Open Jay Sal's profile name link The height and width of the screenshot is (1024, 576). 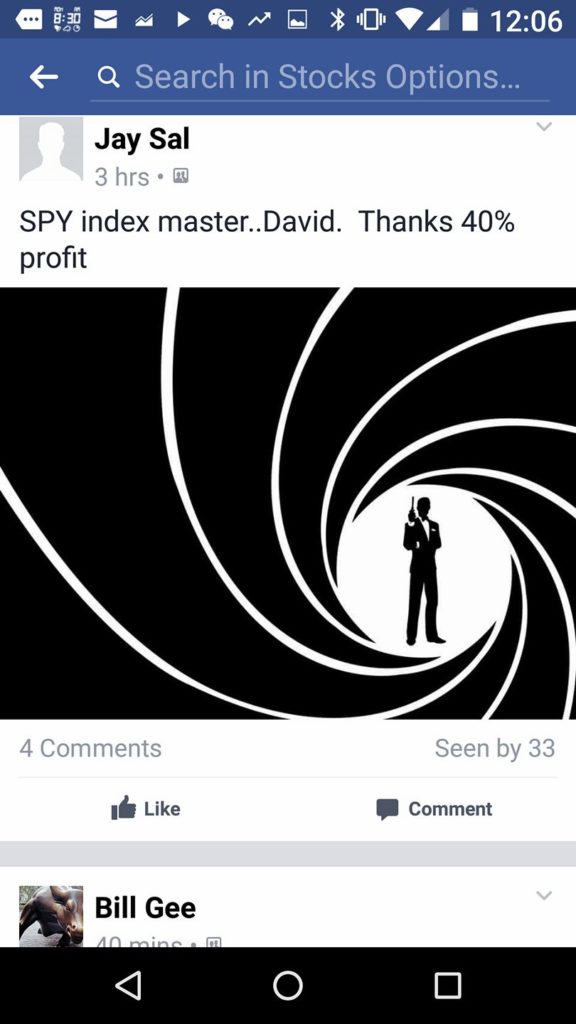click(142, 138)
